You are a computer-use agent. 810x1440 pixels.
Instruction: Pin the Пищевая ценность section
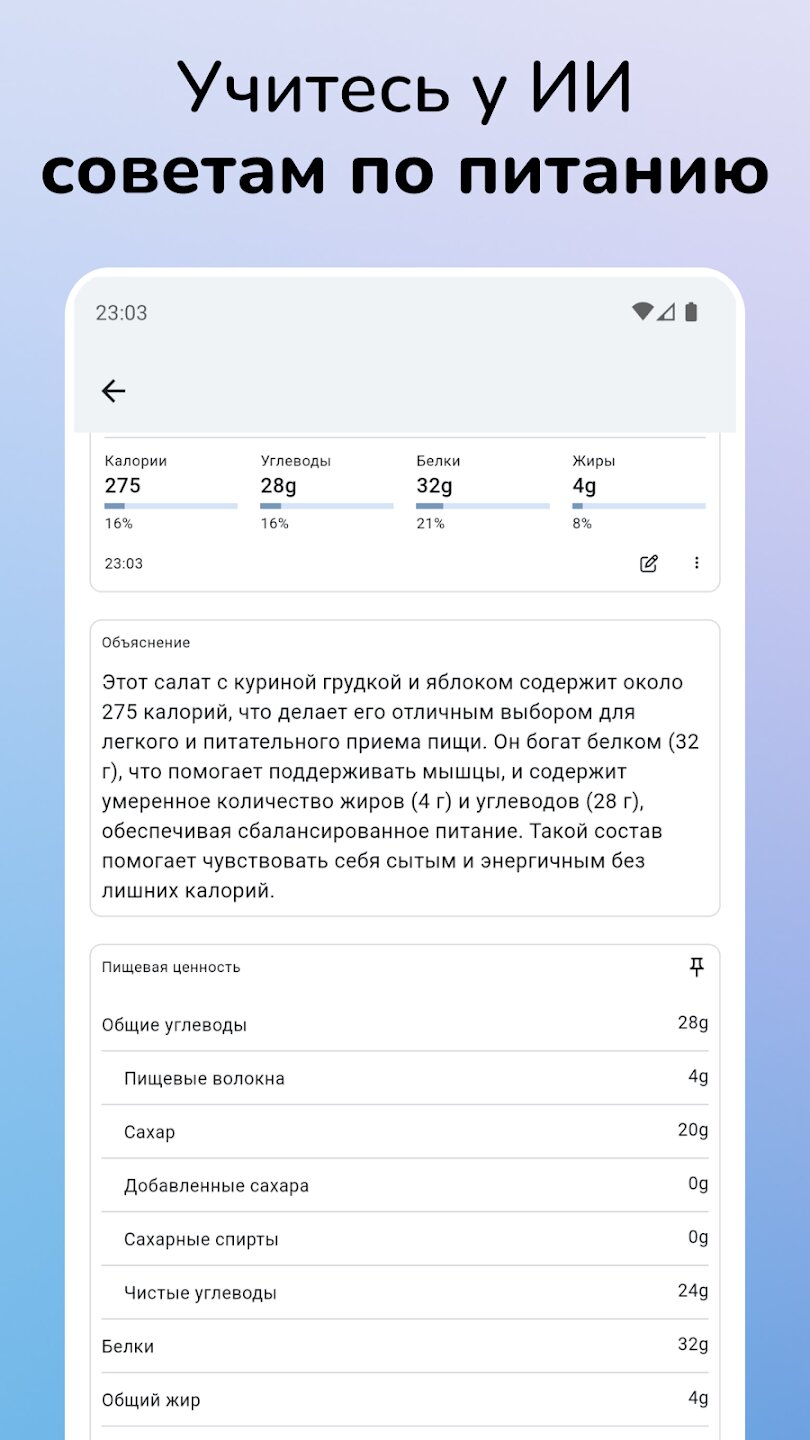697,967
